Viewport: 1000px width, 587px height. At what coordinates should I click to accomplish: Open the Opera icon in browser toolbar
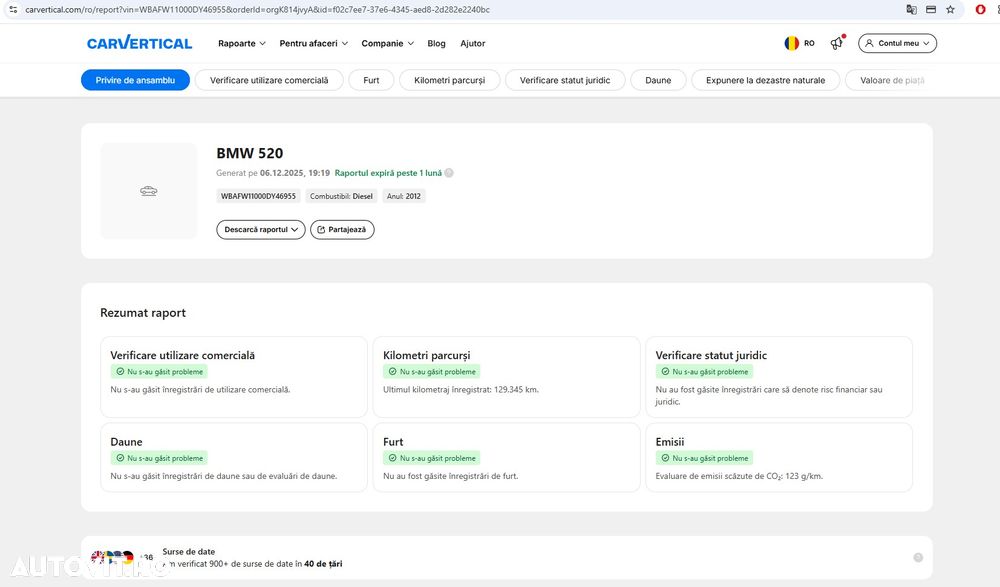(980, 10)
